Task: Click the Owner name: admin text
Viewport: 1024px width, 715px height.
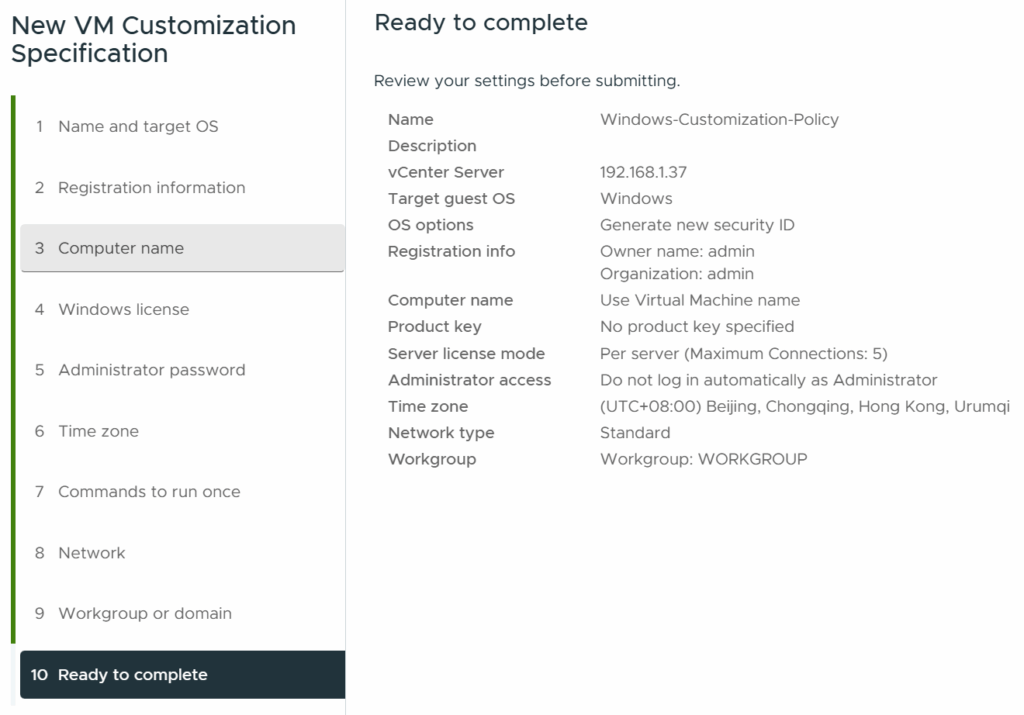Action: [677, 251]
